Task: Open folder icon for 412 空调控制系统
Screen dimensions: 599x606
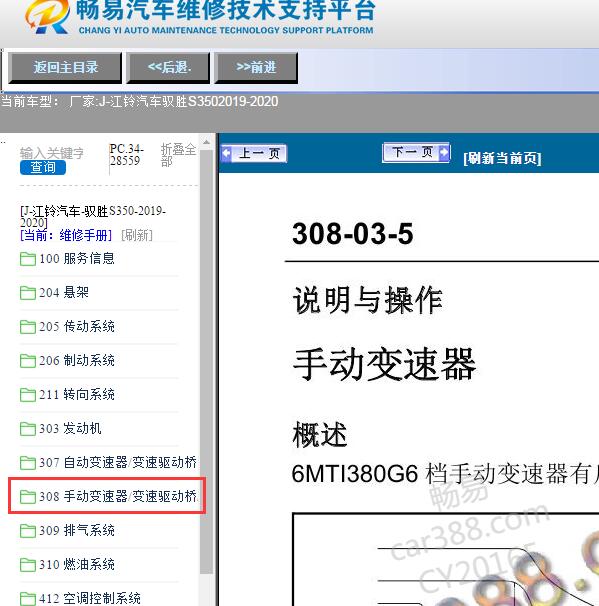Action: (28, 599)
